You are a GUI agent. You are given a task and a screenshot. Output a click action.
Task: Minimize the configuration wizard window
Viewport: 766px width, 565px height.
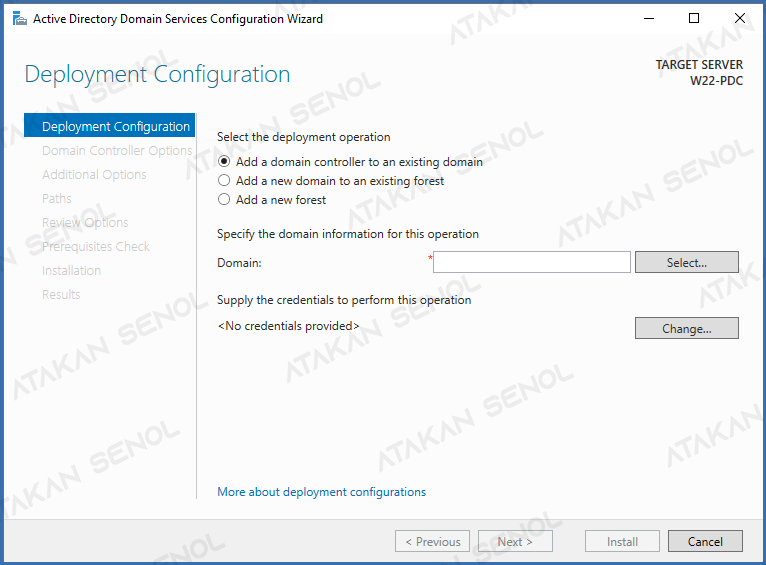(649, 19)
